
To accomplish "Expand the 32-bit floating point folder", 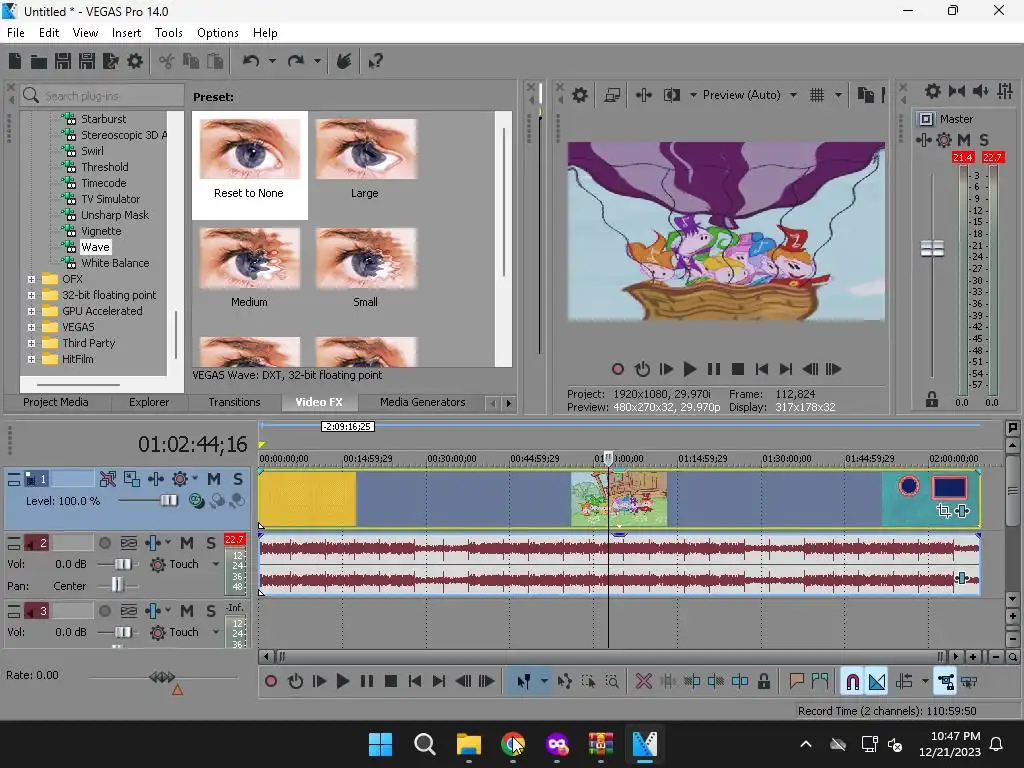I will click(31, 295).
